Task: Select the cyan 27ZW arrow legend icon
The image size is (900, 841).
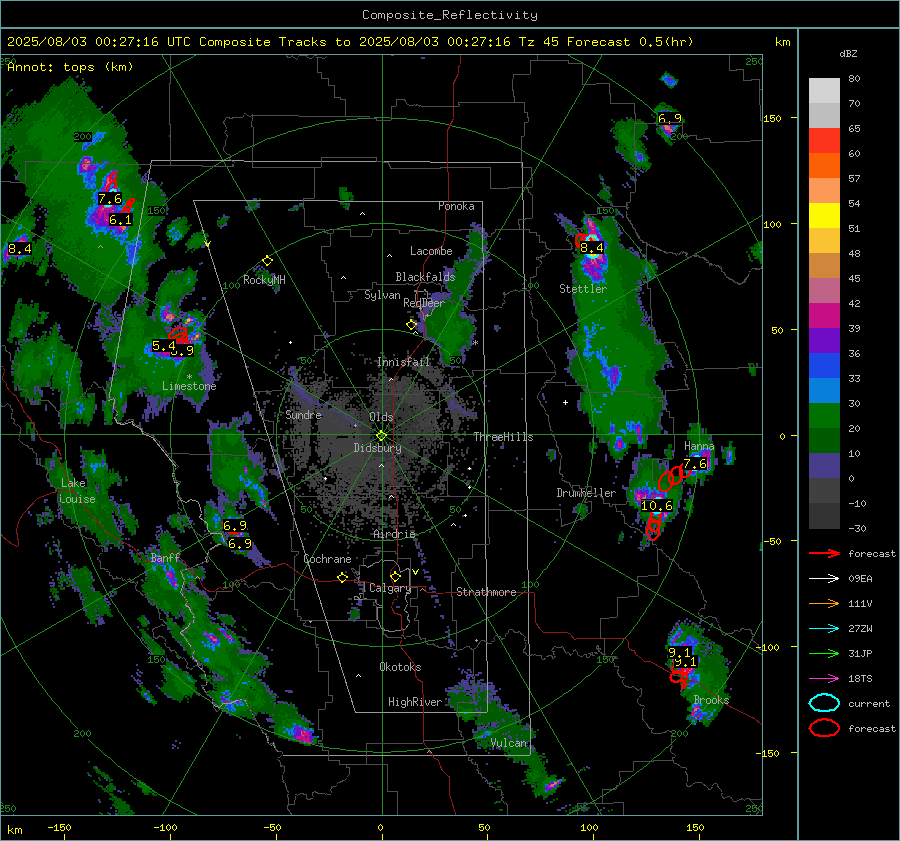Action: (824, 629)
